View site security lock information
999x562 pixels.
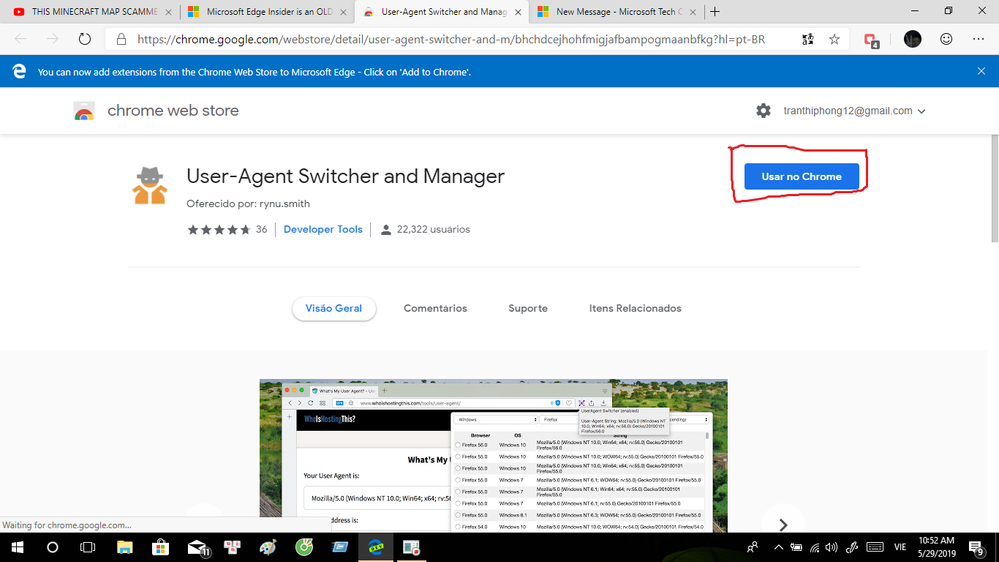(x=121, y=39)
